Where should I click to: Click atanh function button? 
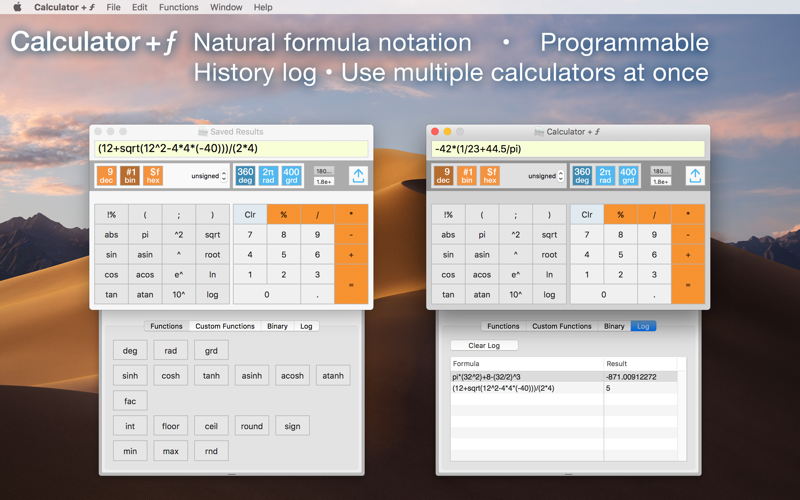(333, 376)
